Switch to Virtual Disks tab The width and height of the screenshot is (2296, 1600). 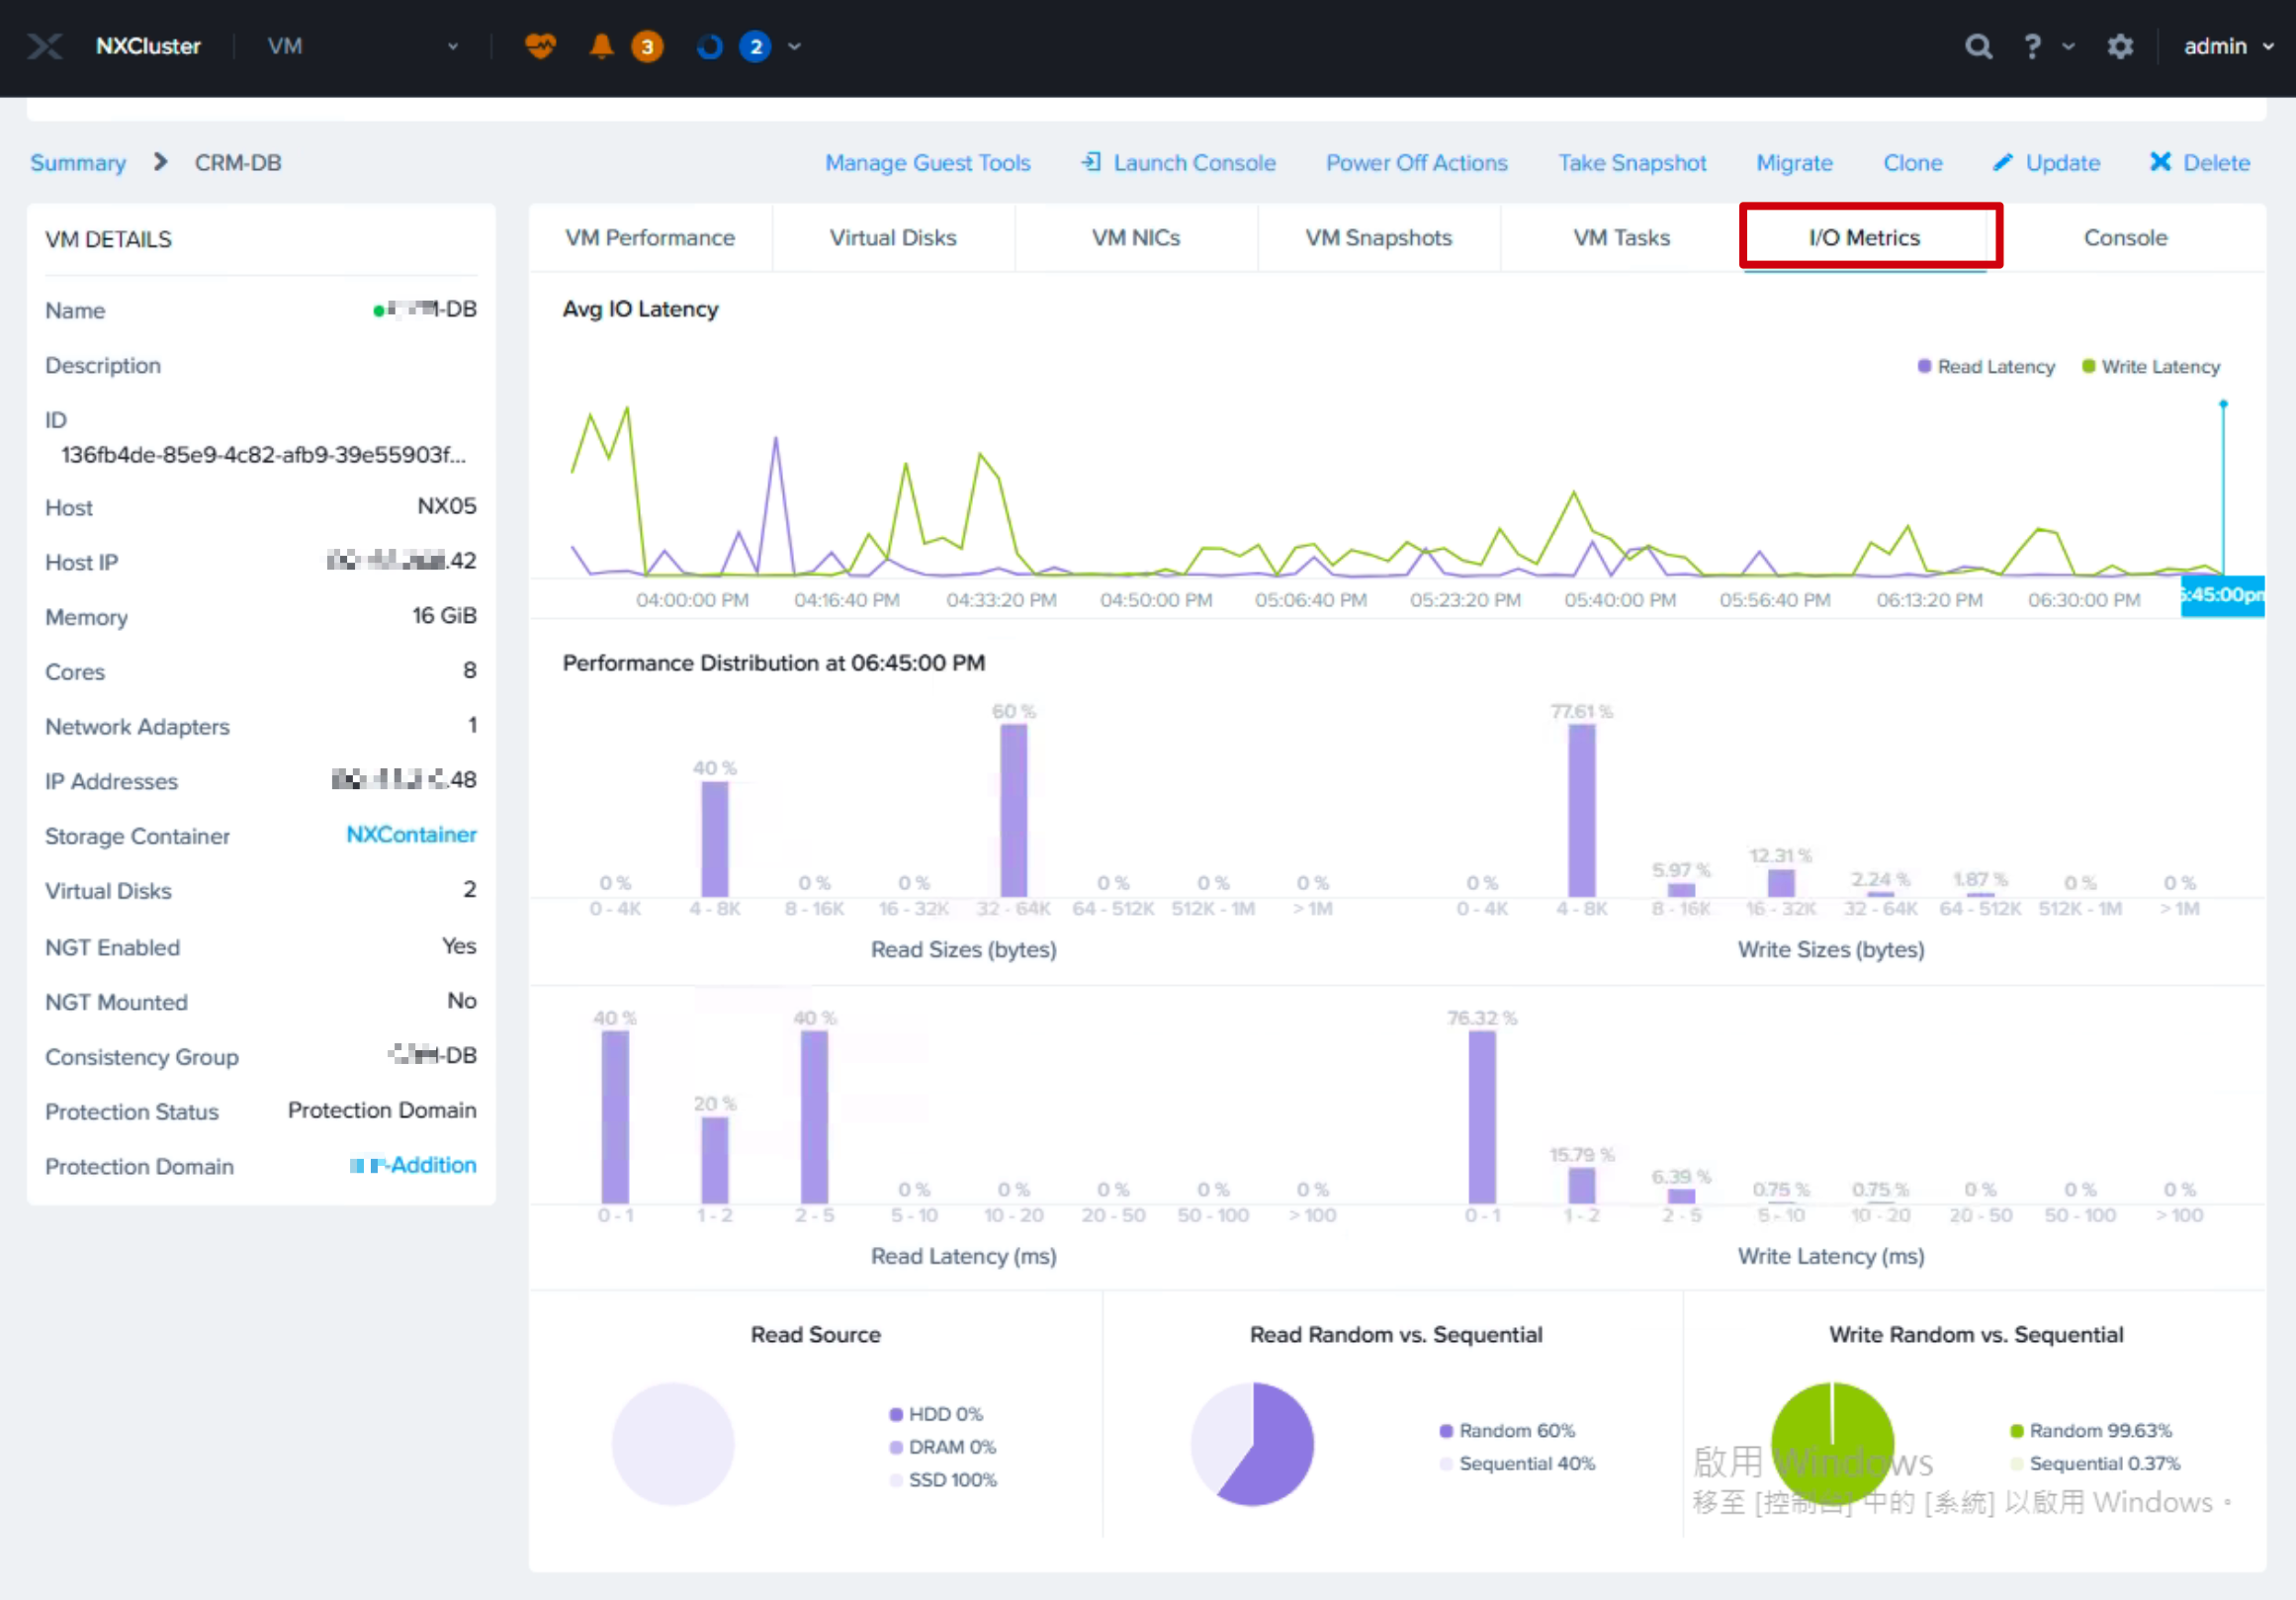coord(893,238)
